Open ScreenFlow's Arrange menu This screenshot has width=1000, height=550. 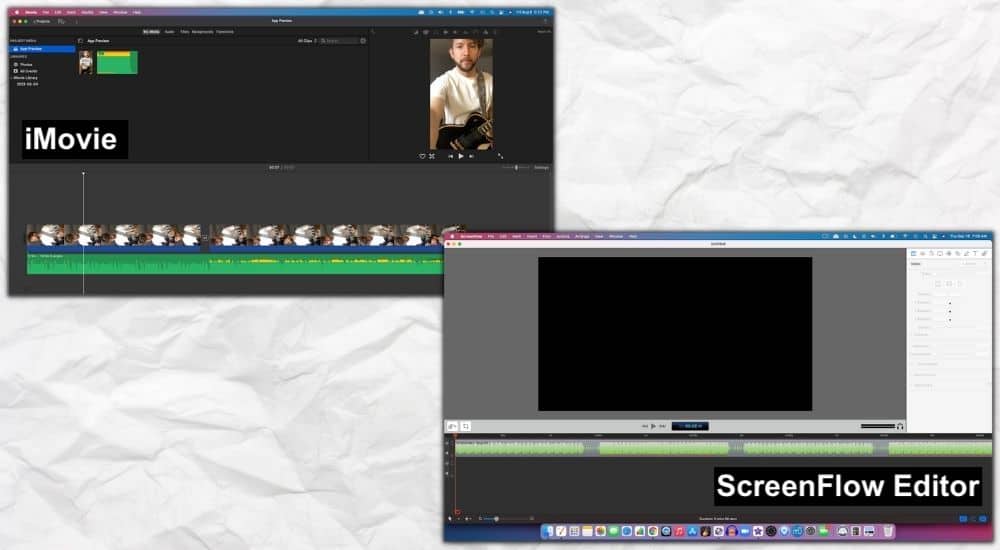click(582, 236)
